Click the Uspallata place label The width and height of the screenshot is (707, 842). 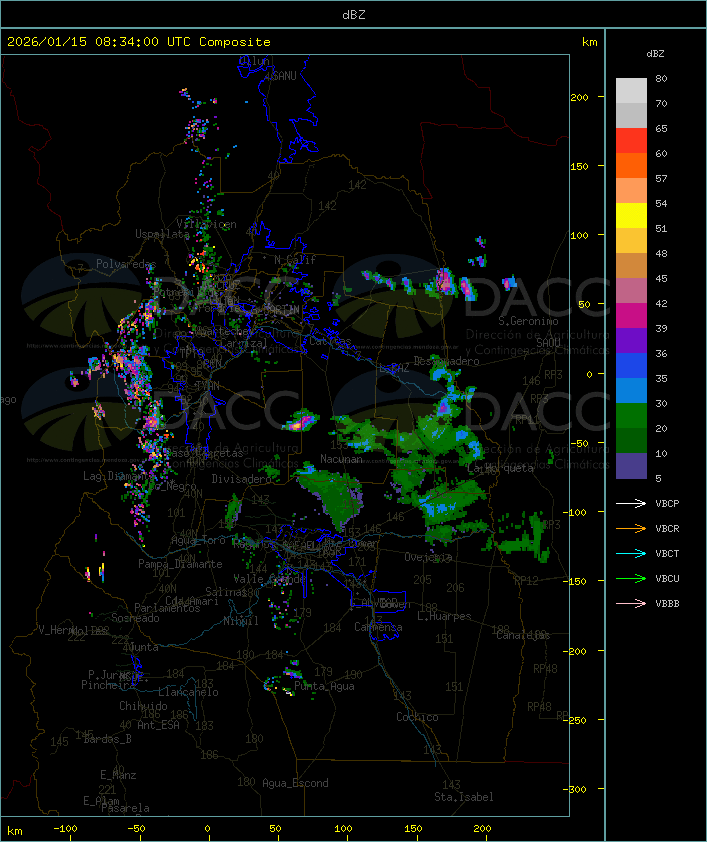pyautogui.click(x=162, y=234)
